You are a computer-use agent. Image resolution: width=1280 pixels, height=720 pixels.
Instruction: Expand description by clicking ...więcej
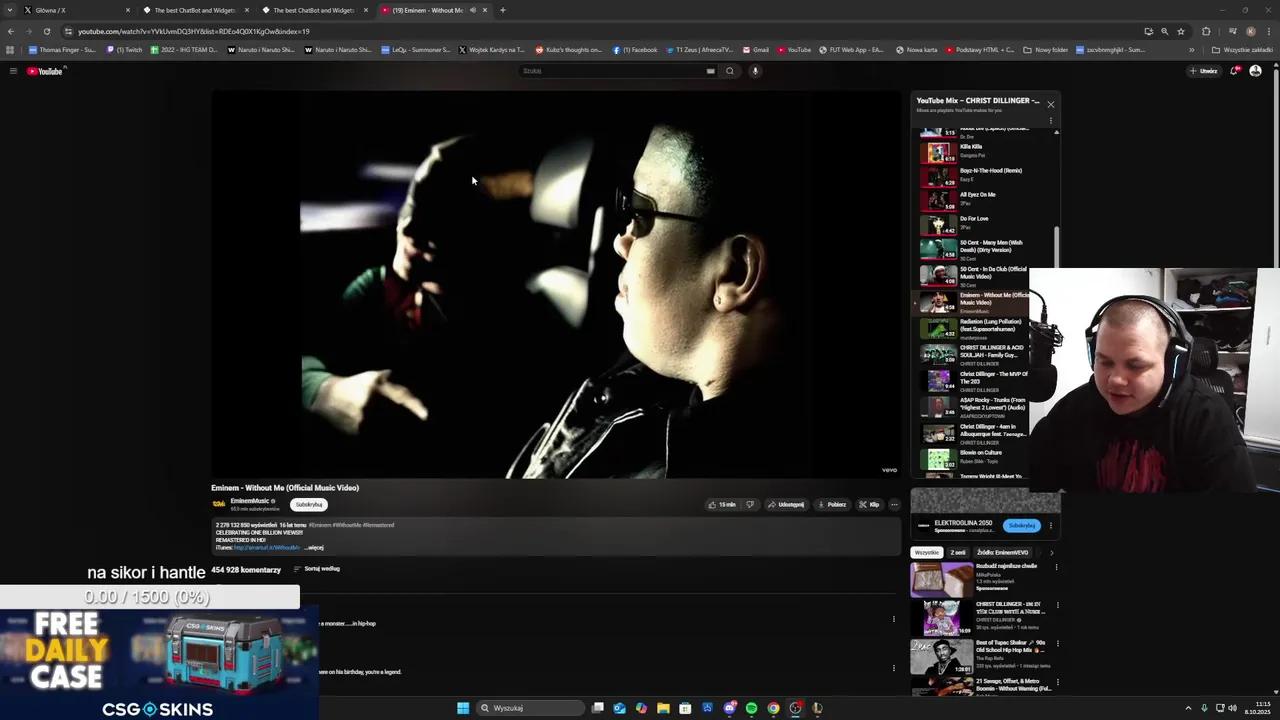coord(314,548)
